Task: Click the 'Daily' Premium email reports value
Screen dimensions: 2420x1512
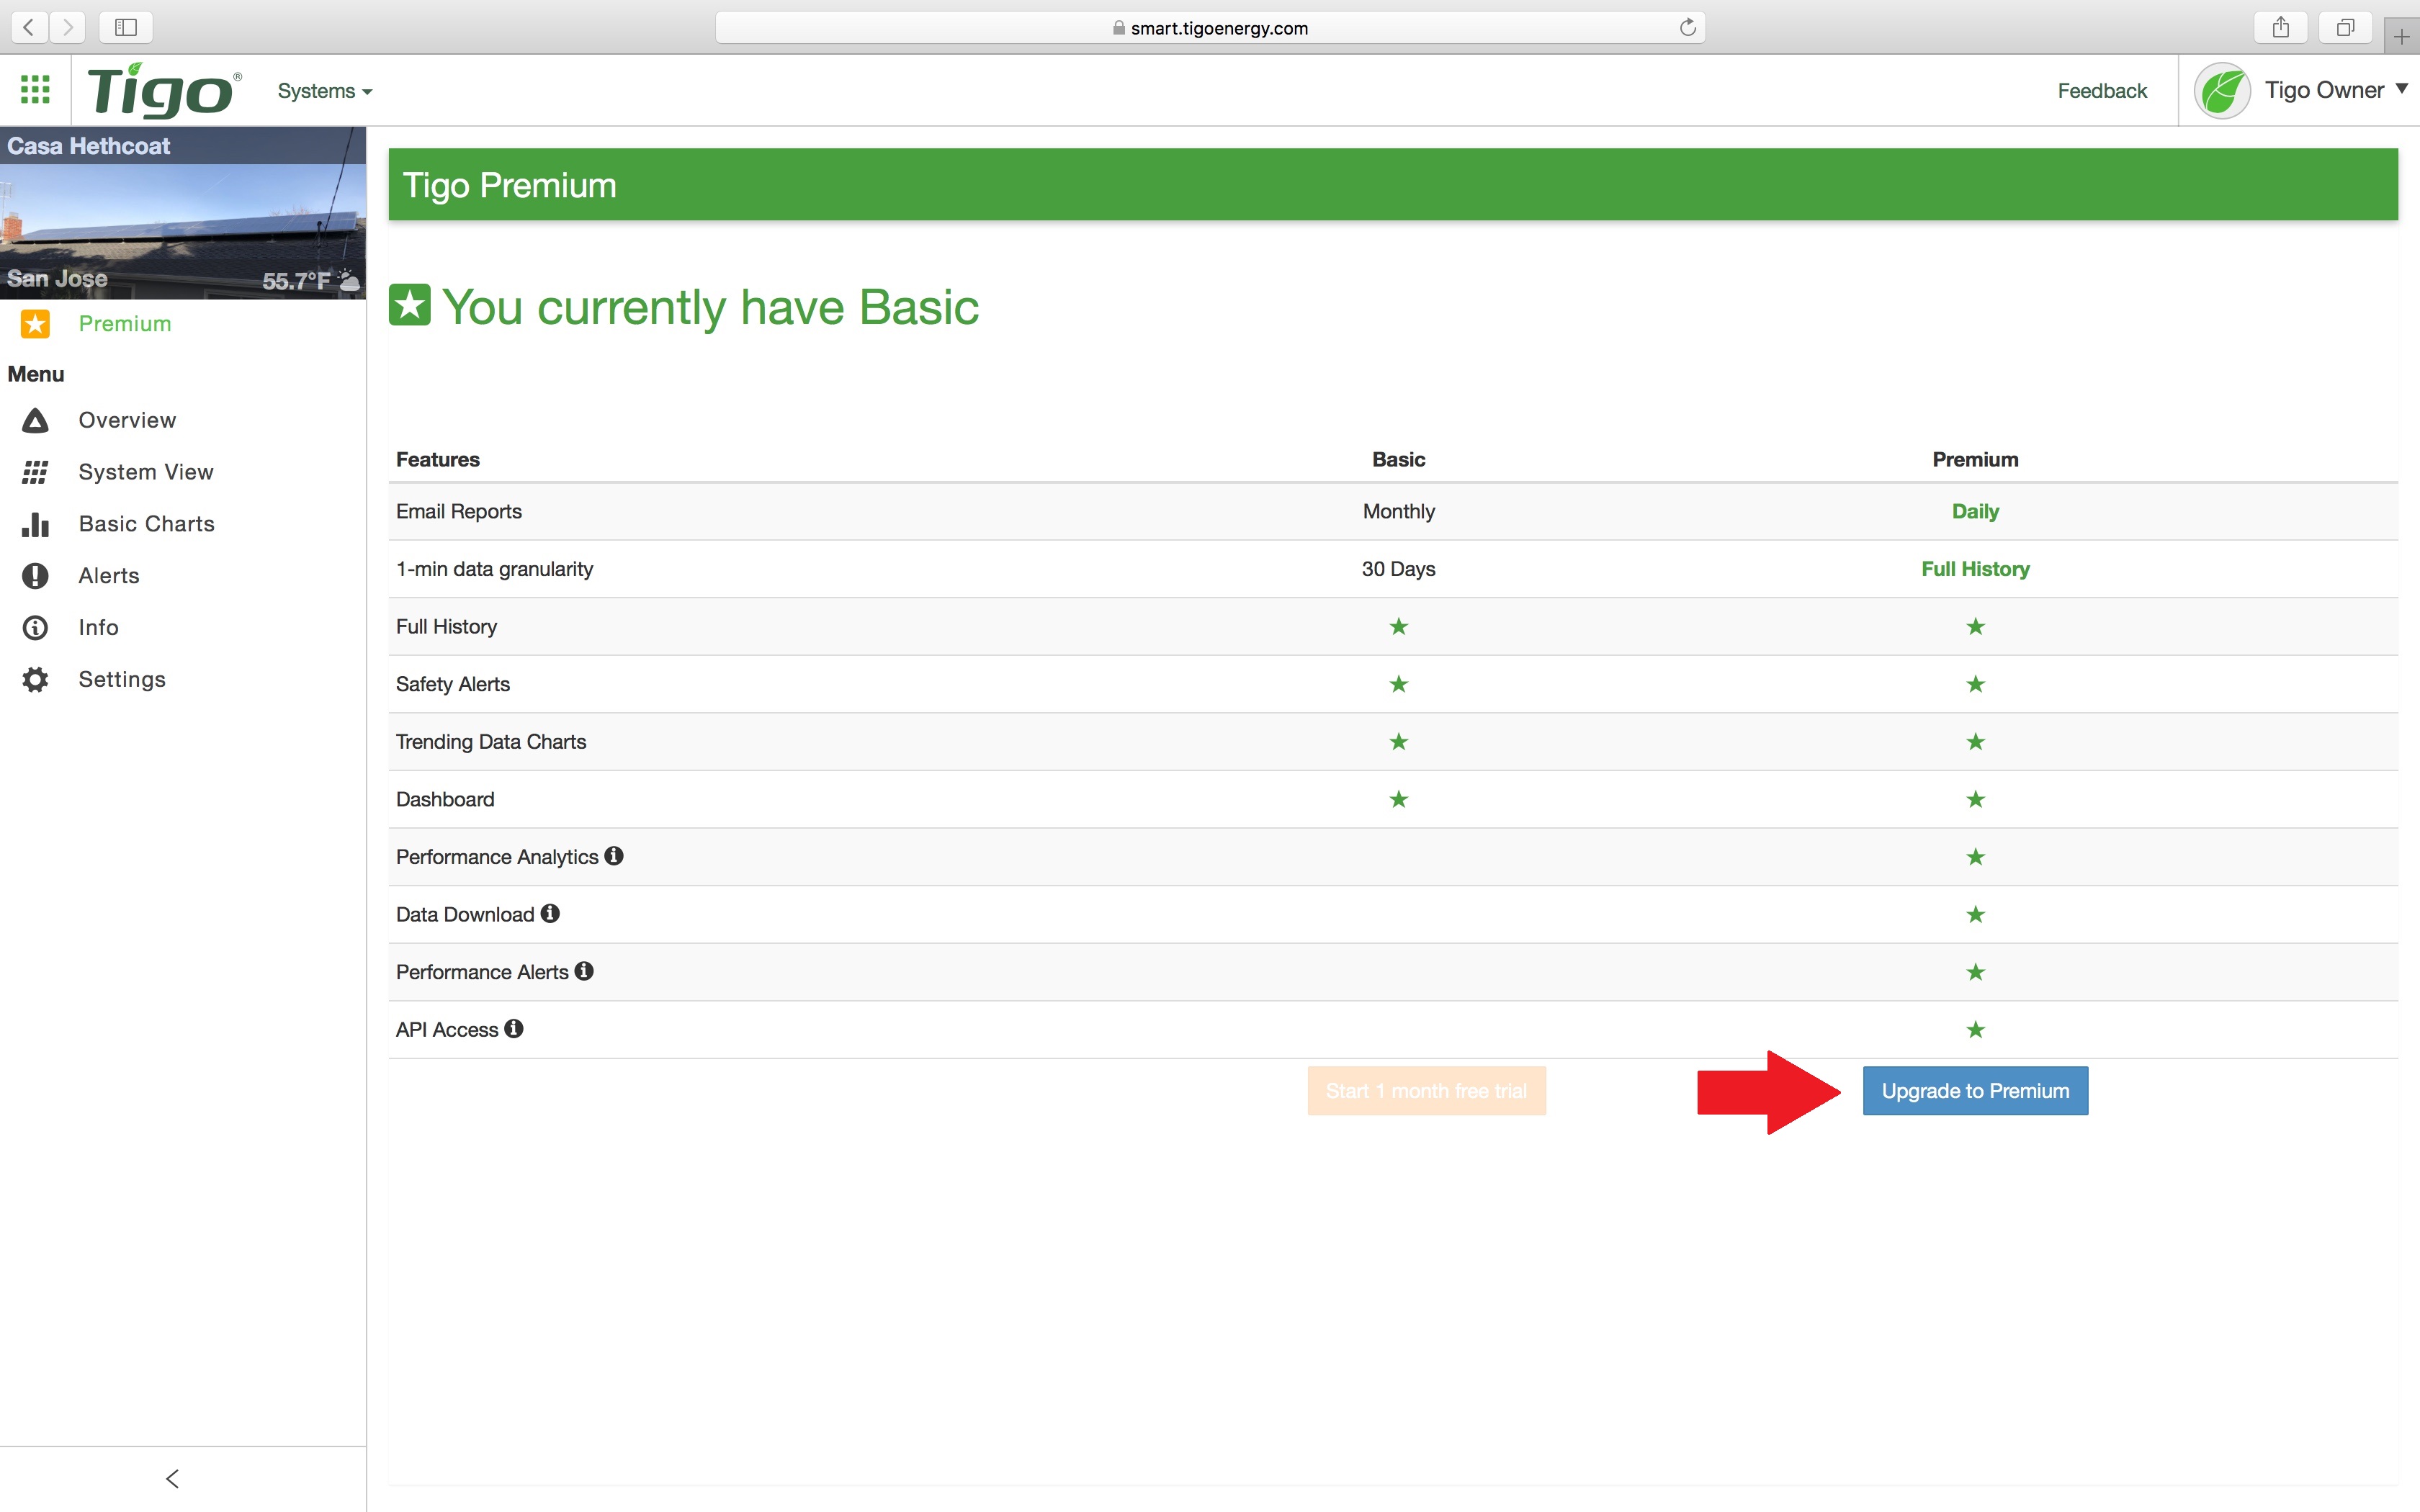Action: tap(1975, 511)
